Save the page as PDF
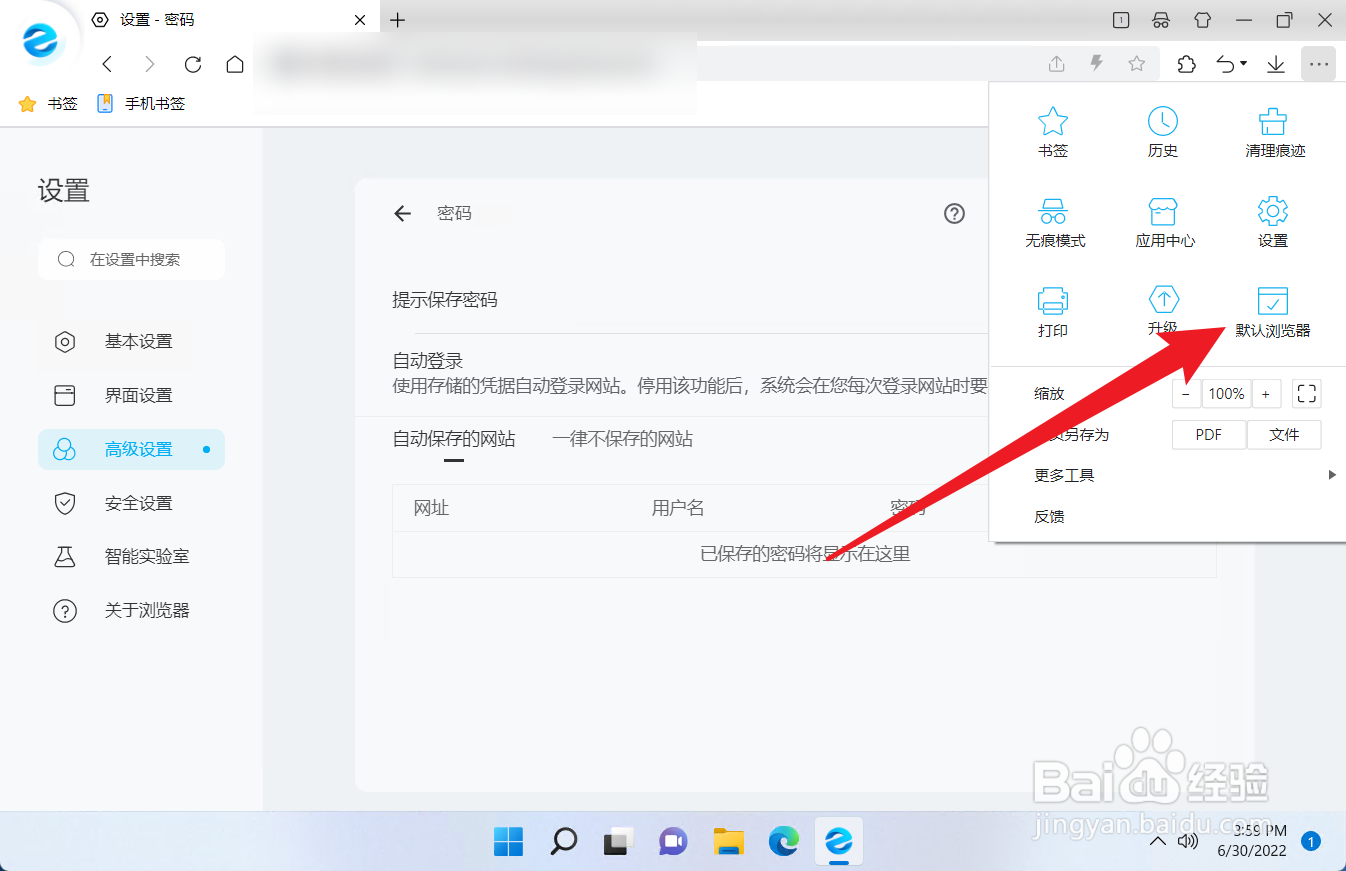 click(1209, 435)
